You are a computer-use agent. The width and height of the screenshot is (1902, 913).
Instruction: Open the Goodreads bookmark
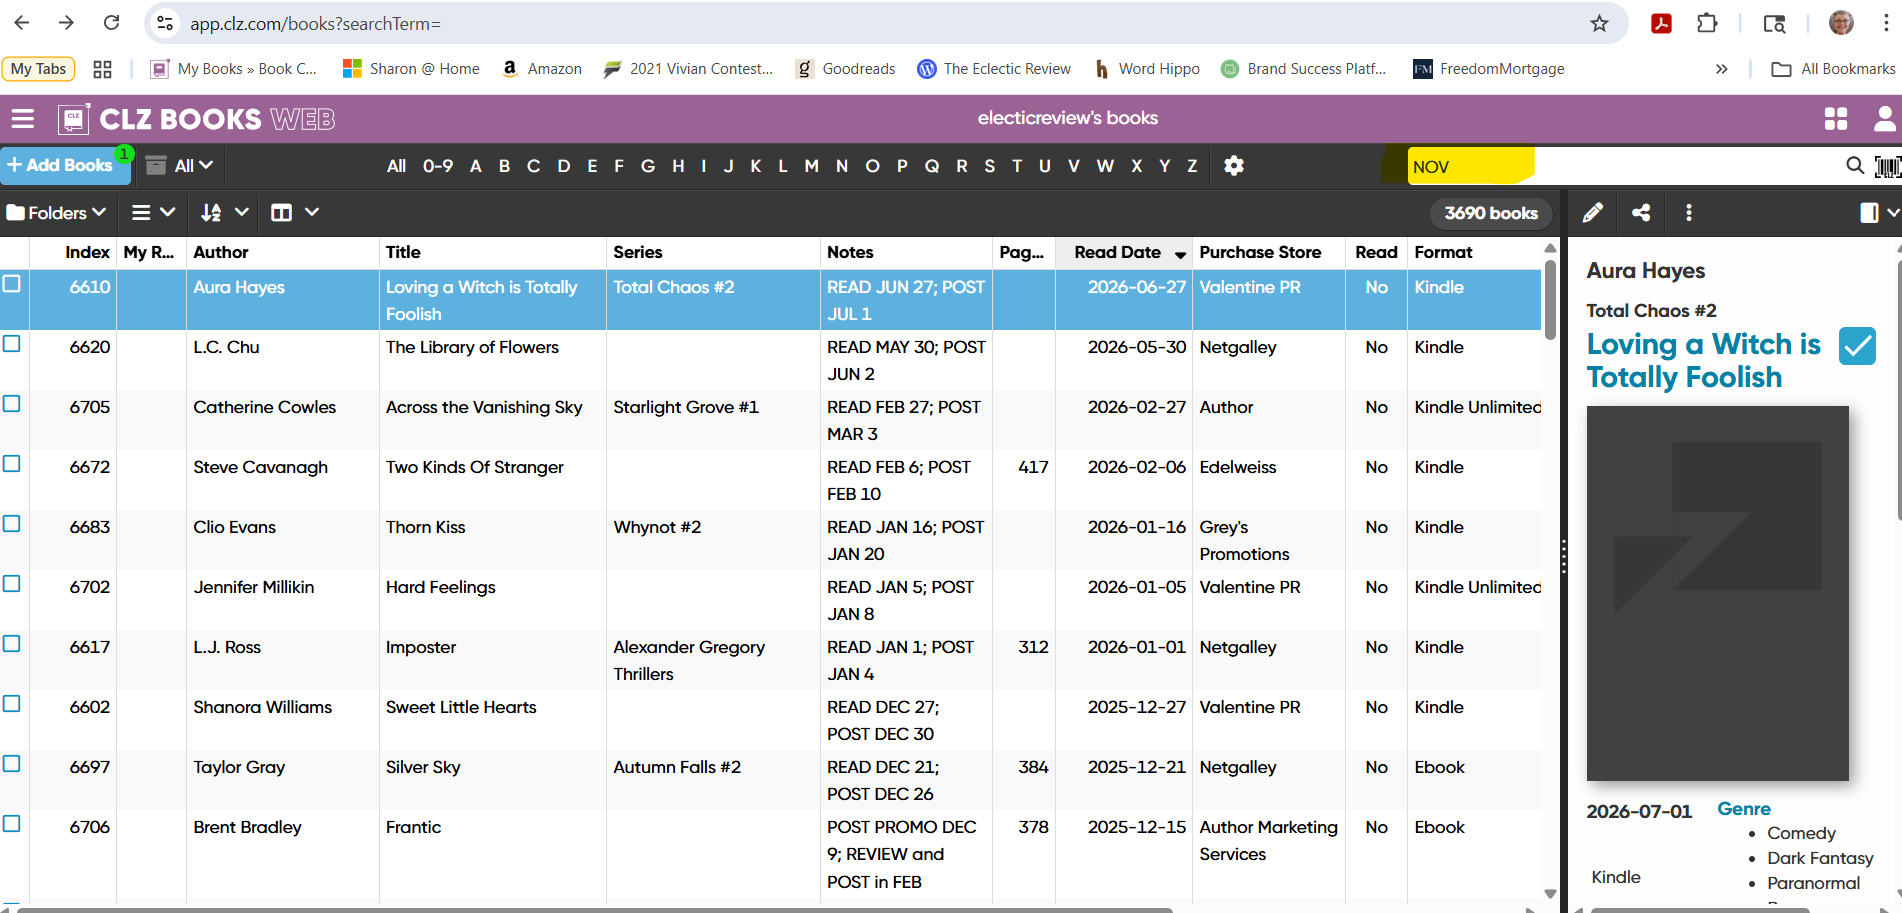tap(846, 69)
